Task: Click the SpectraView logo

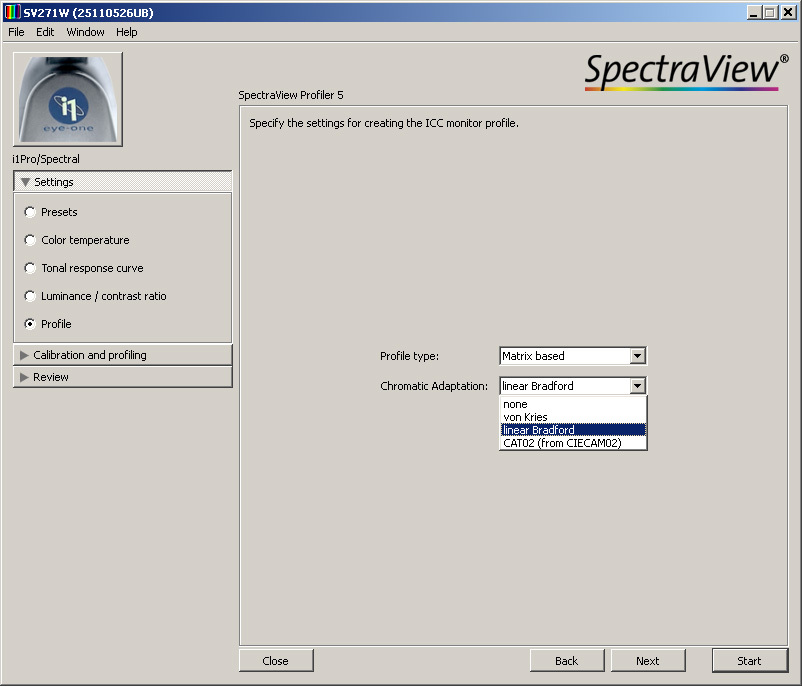Action: tap(686, 72)
